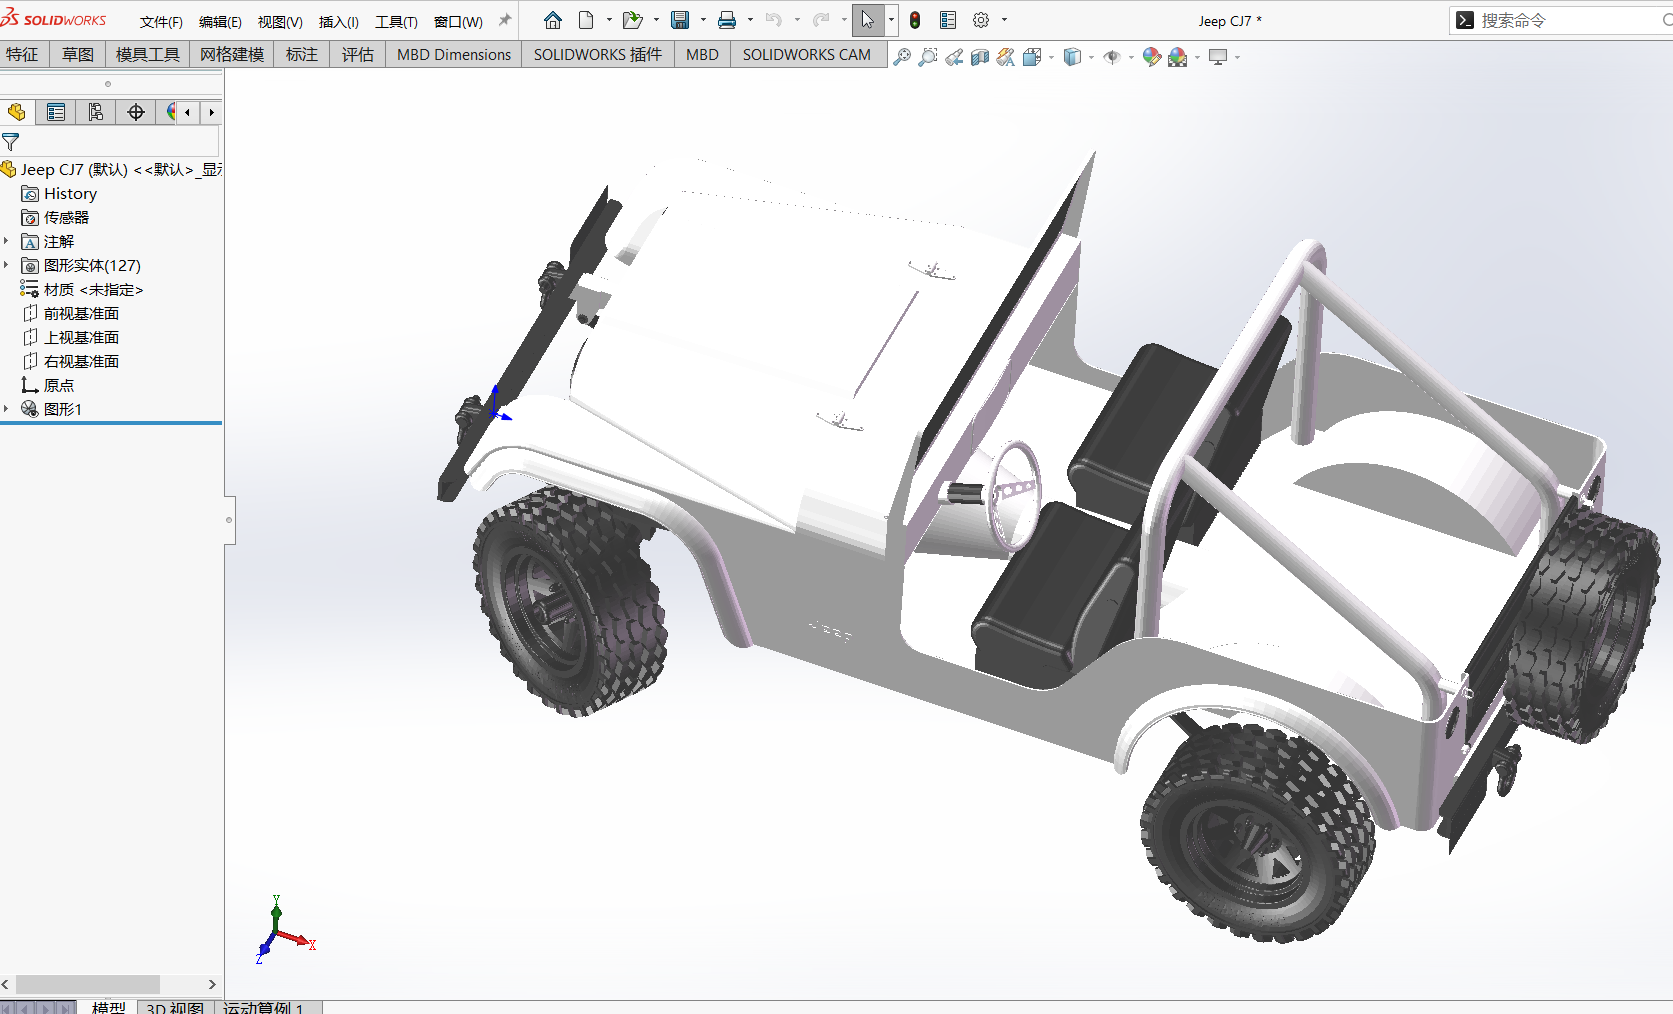The height and width of the screenshot is (1014, 1673).
Task: Click the Display Style cube icon
Action: tap(1072, 57)
